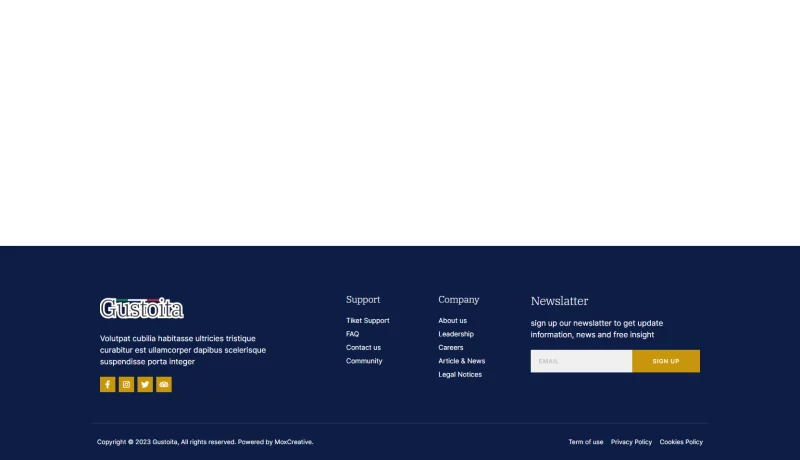The width and height of the screenshot is (800, 460).
Task: View the Careers link
Action: click(x=451, y=348)
